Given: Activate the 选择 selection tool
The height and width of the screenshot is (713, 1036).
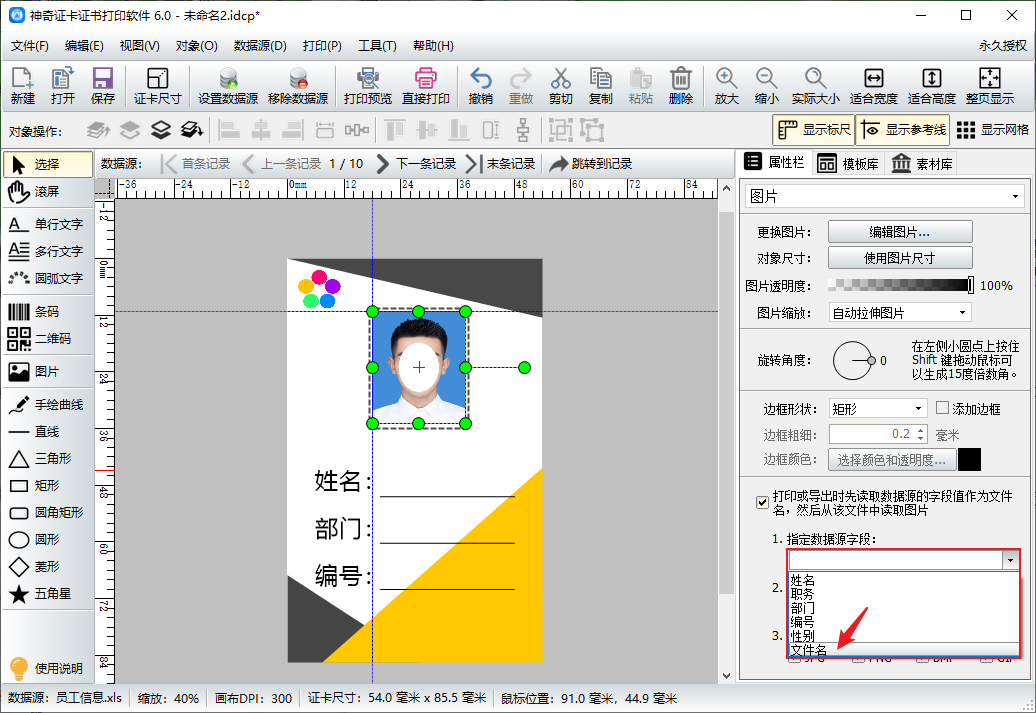Looking at the screenshot, I should [x=47, y=164].
